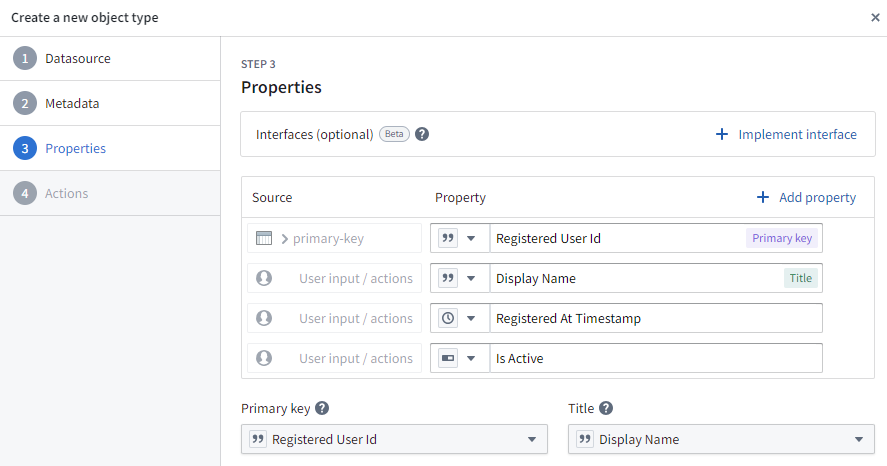The image size is (887, 466).
Task: Open type dropdown for Registered User Id property
Action: point(460,238)
